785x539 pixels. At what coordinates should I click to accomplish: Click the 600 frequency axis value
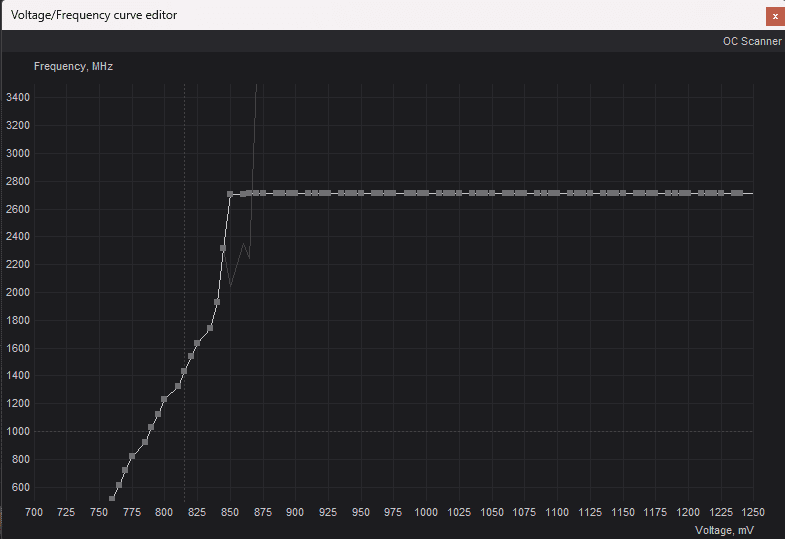21,487
